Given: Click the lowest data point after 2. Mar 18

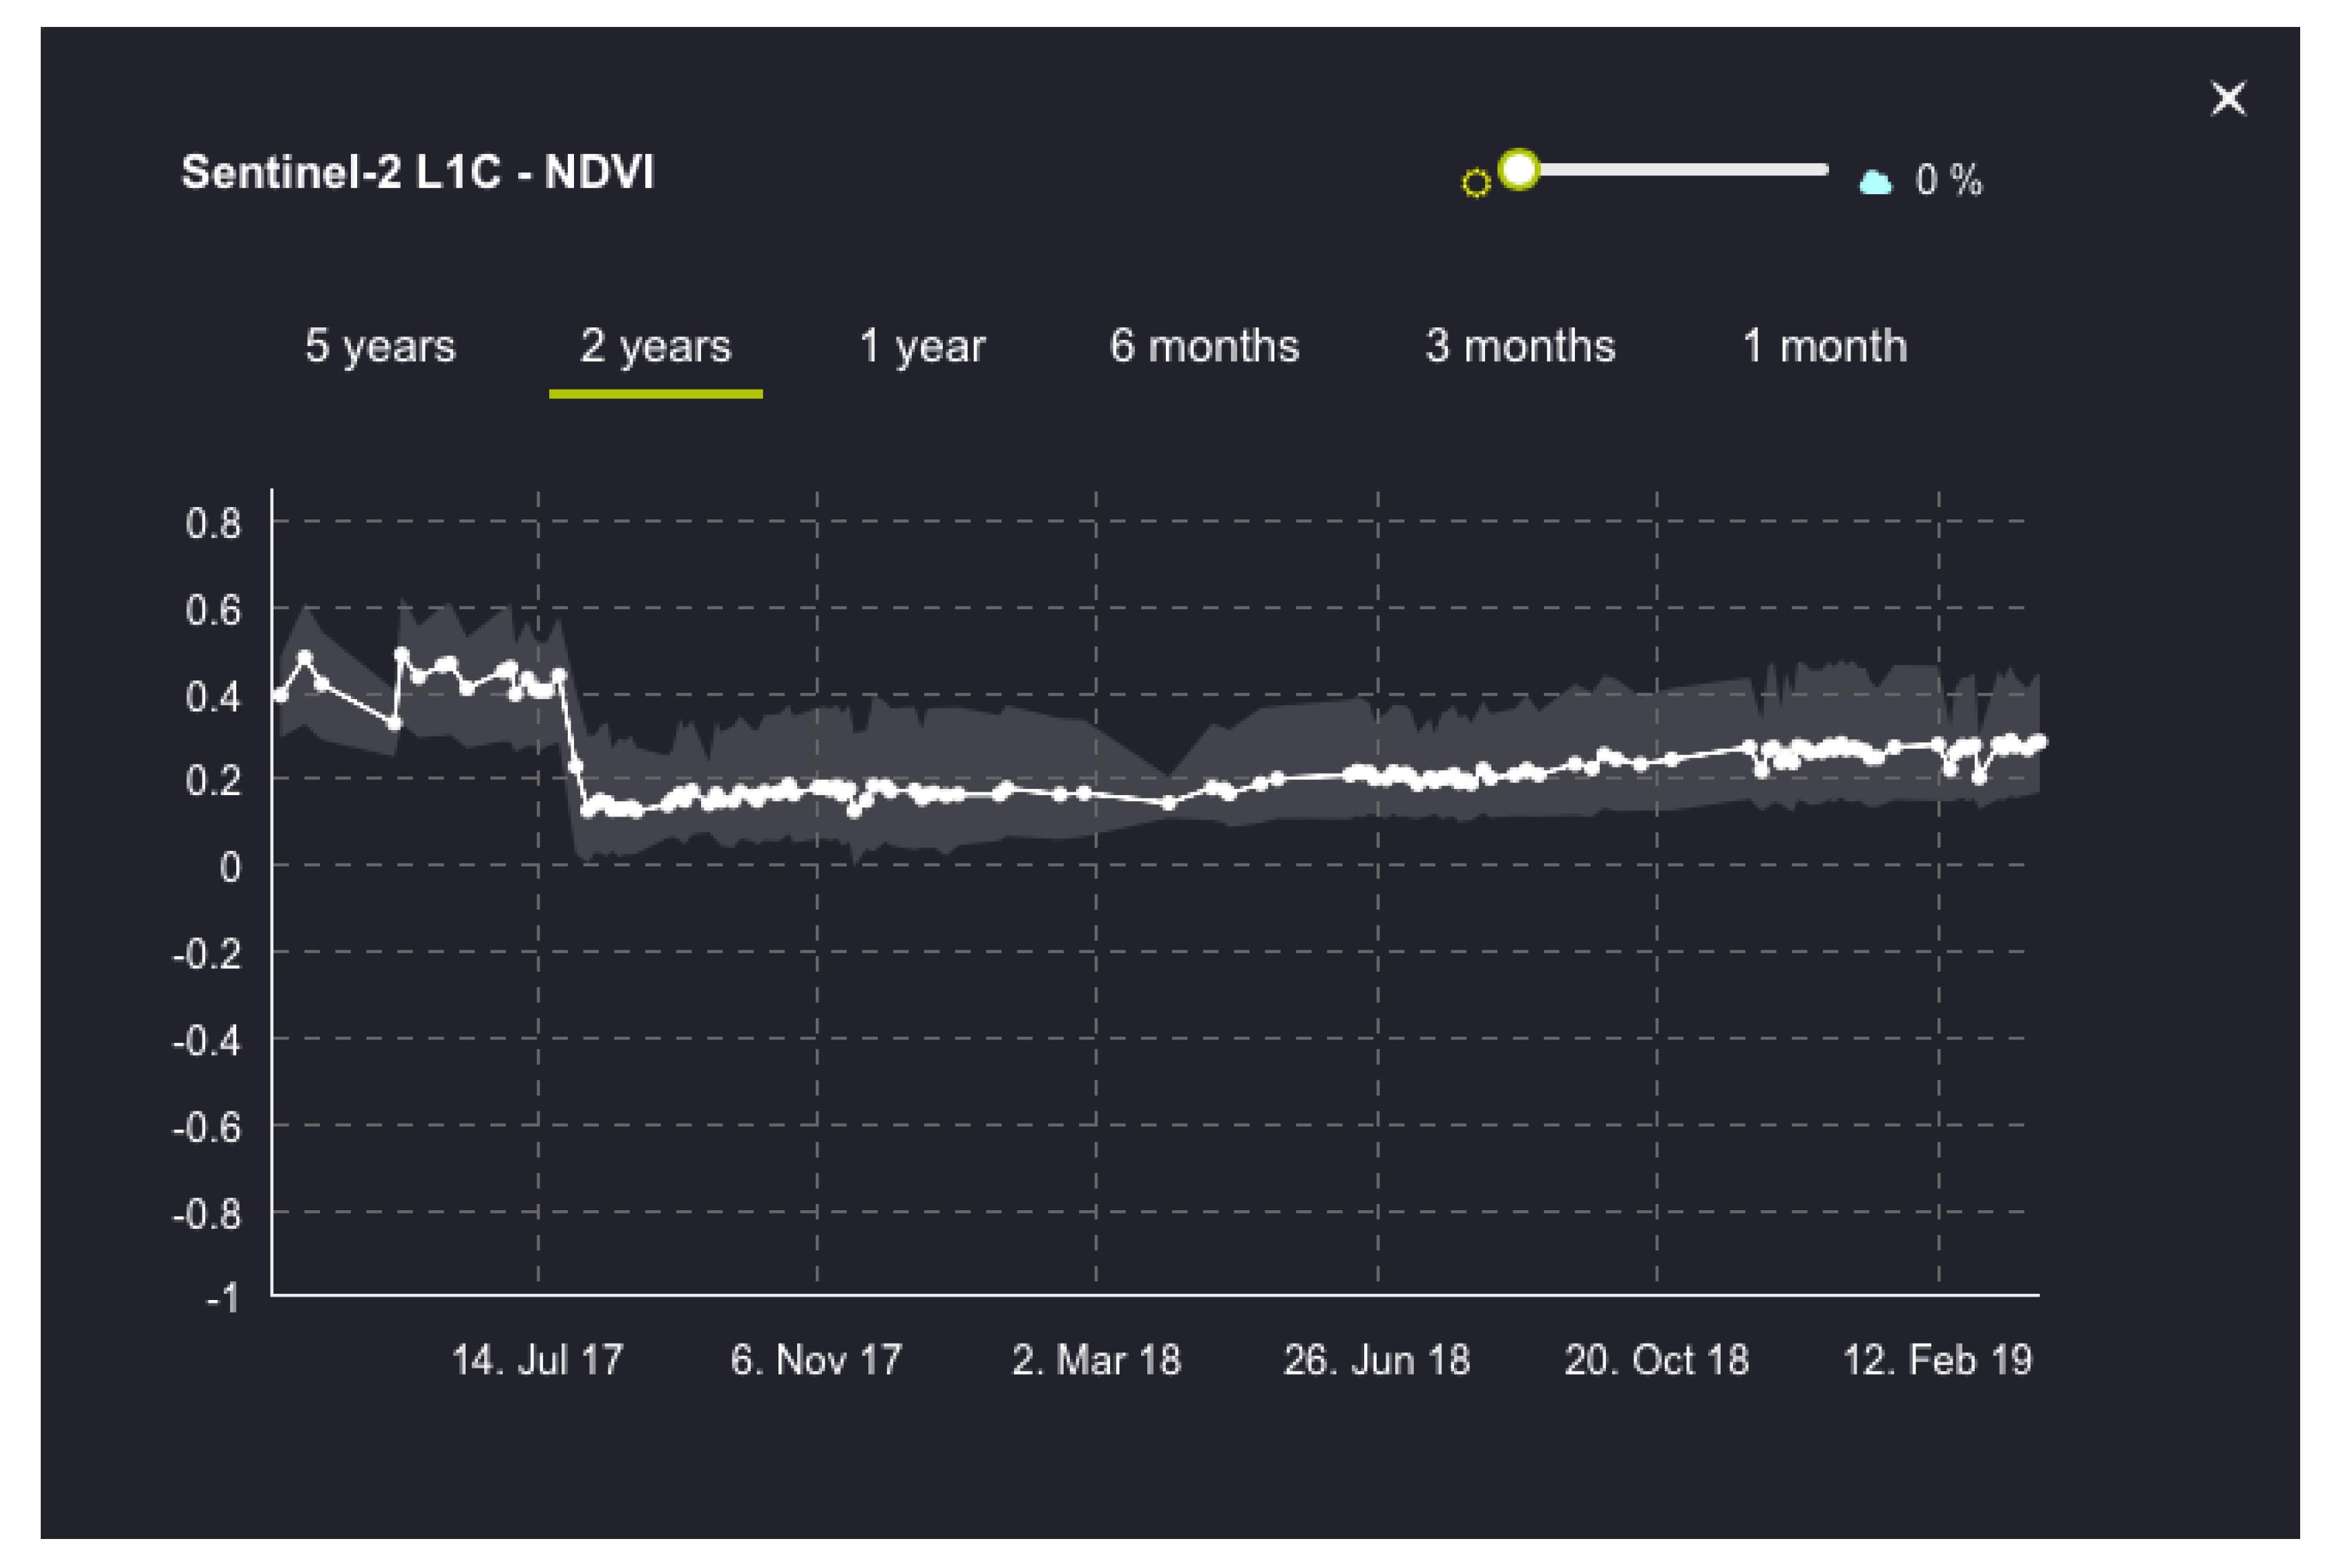Looking at the screenshot, I should click(x=1169, y=803).
